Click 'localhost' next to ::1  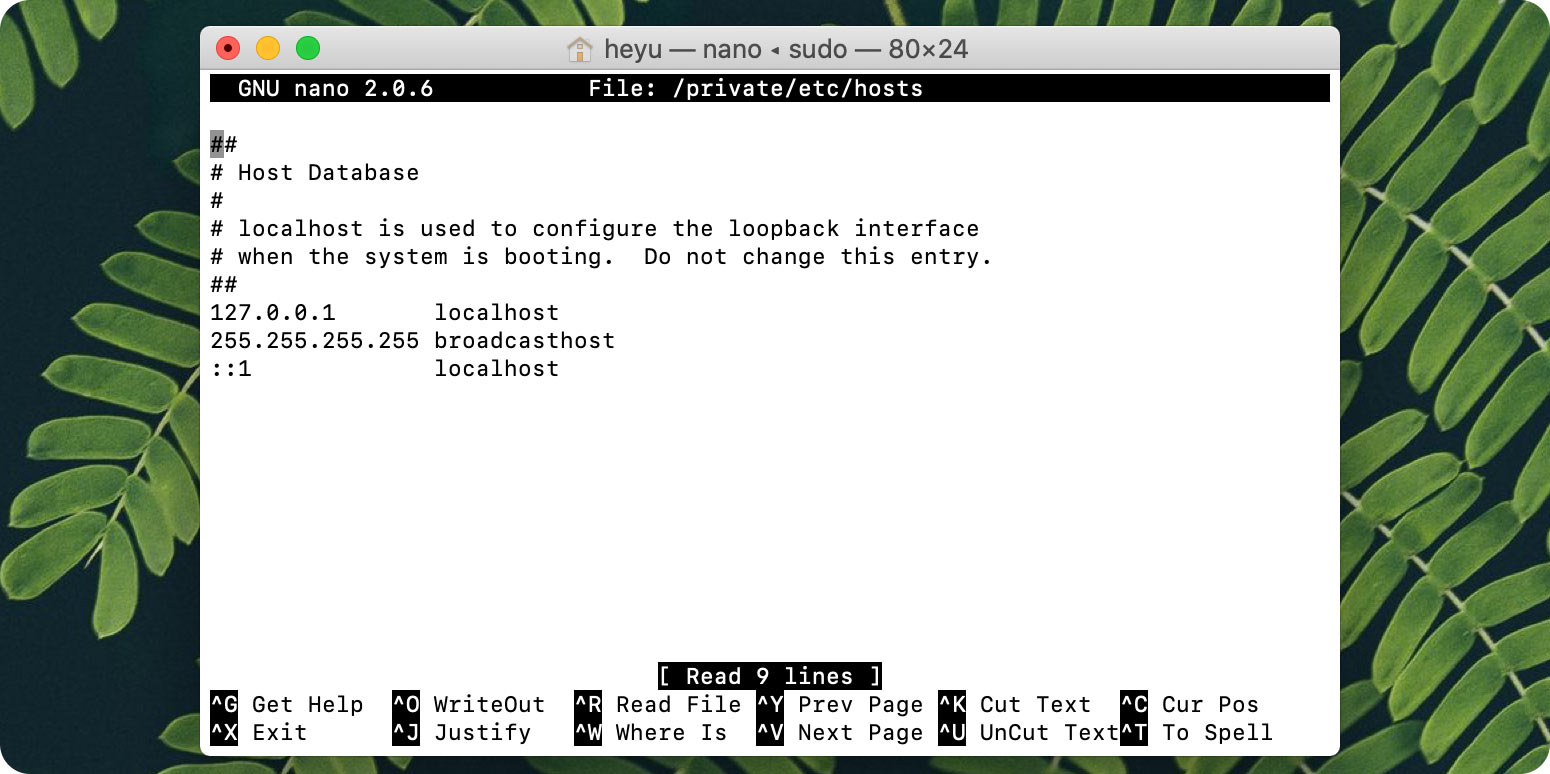pyautogui.click(x=496, y=368)
